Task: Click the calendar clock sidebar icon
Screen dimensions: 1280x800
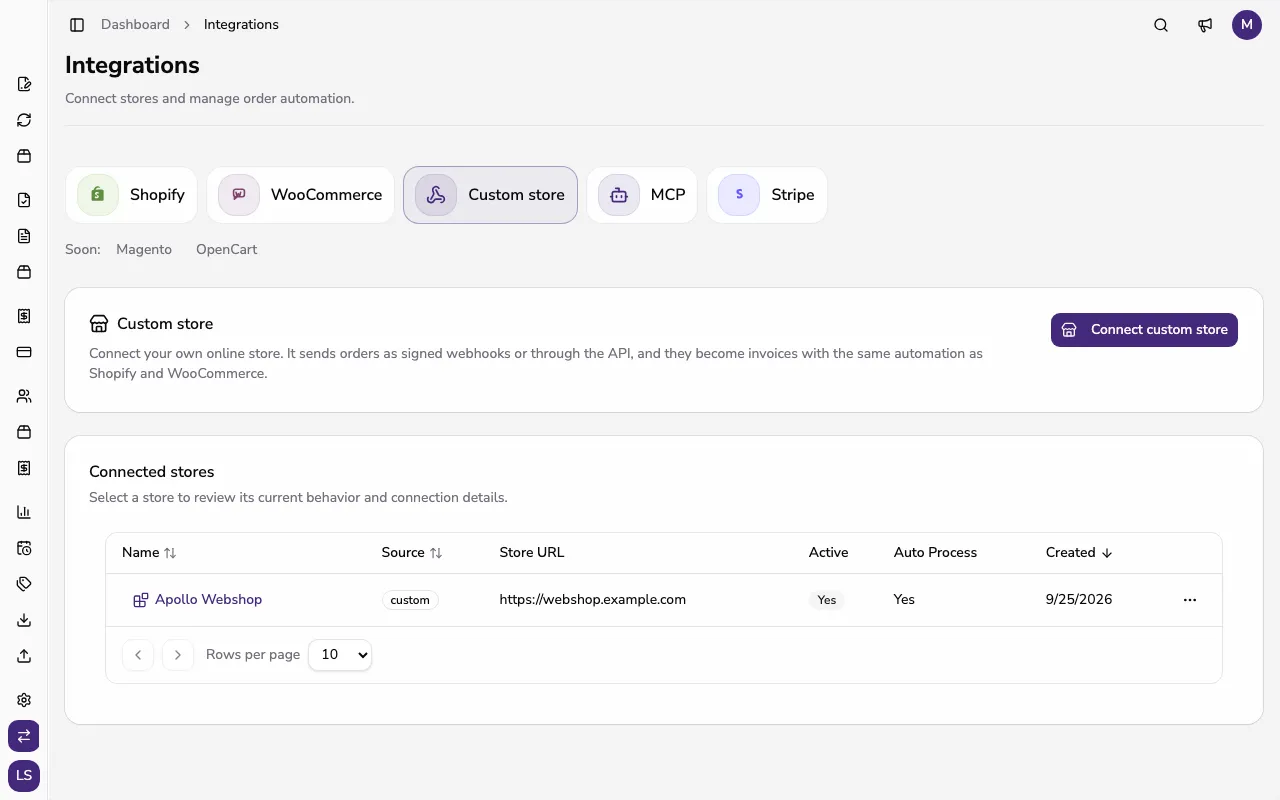Action: coord(24,548)
